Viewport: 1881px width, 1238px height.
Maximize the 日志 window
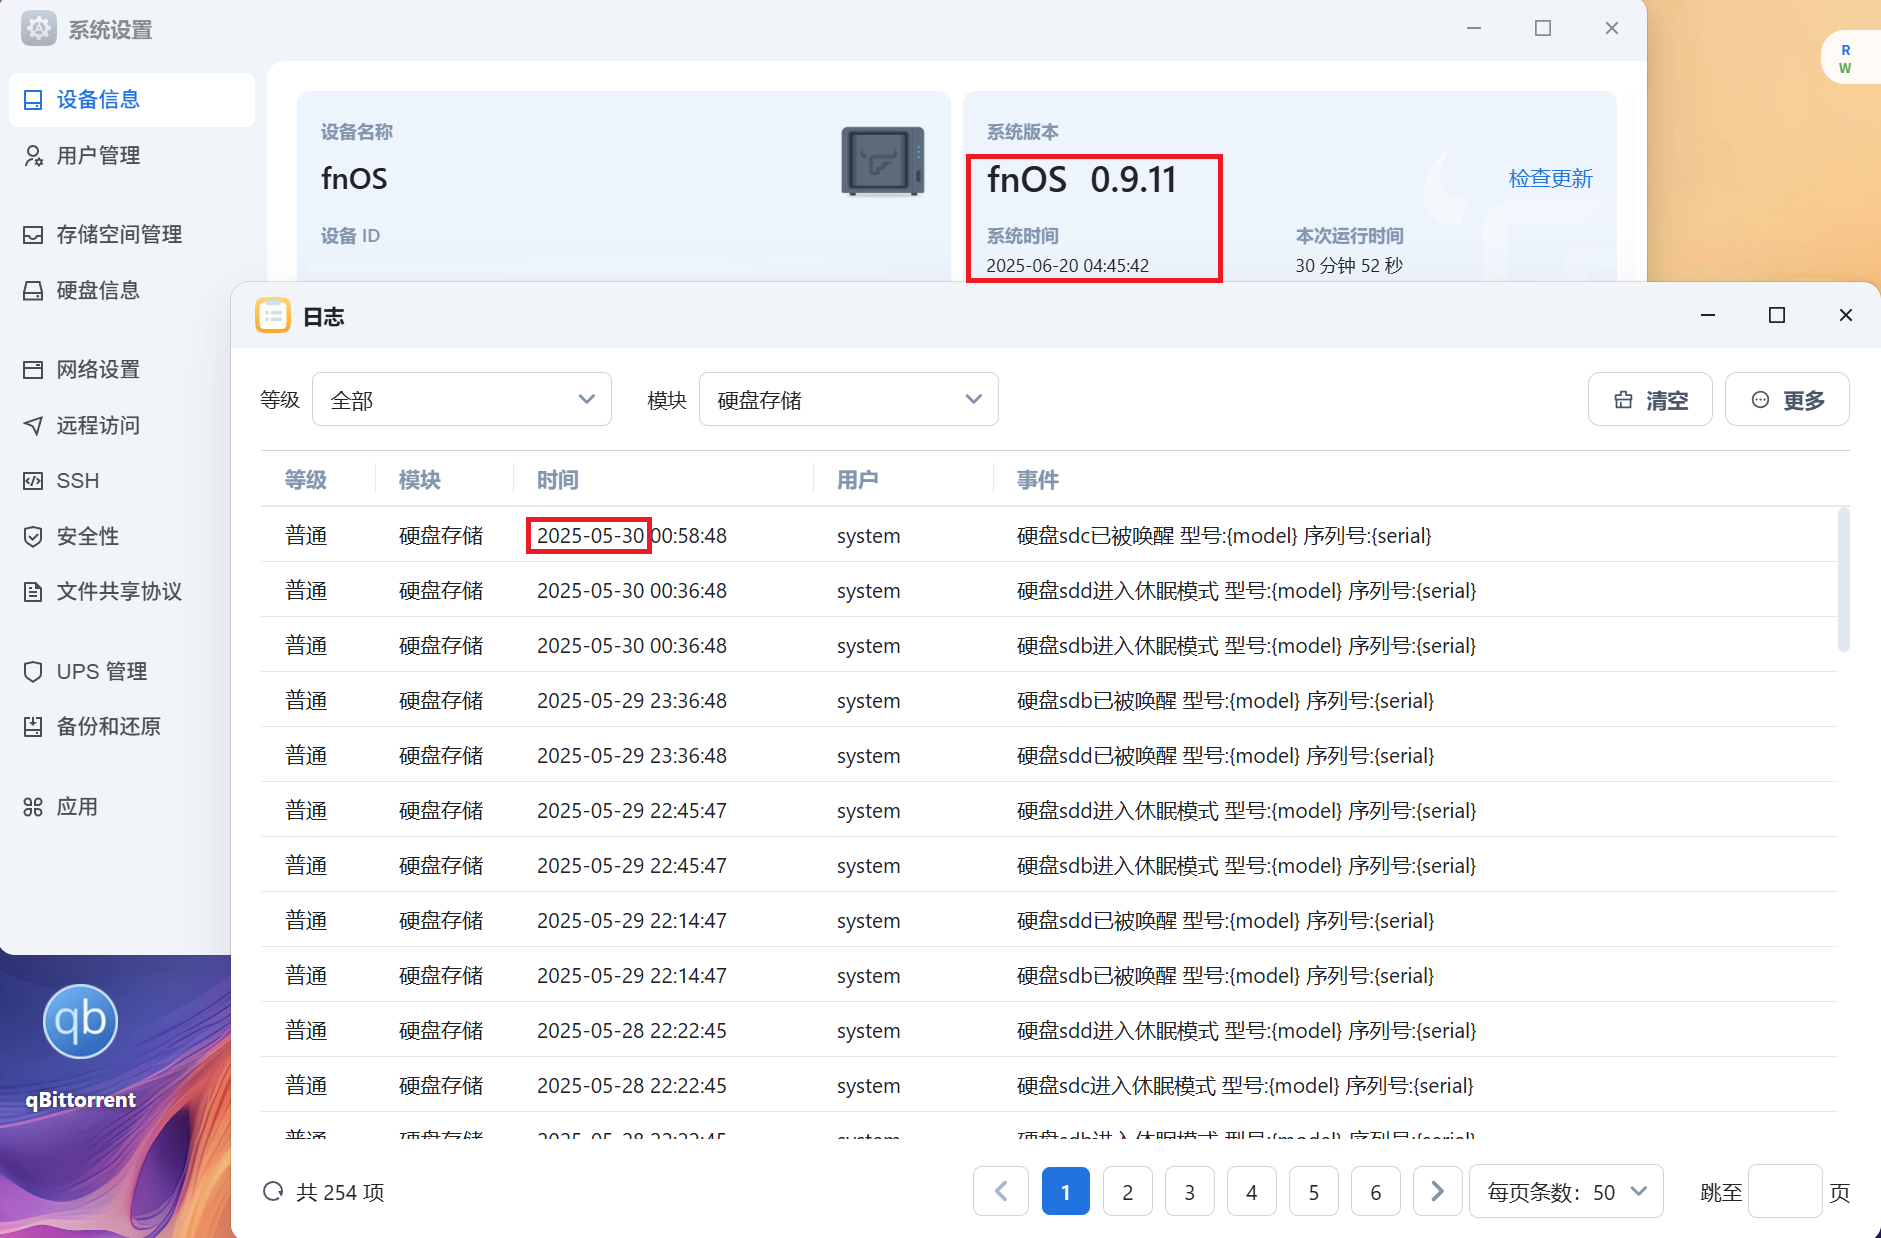[1777, 315]
